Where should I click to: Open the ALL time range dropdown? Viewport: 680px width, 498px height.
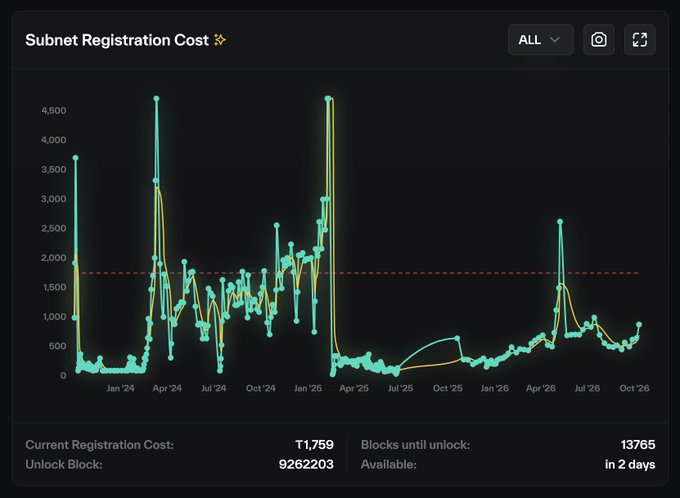540,40
